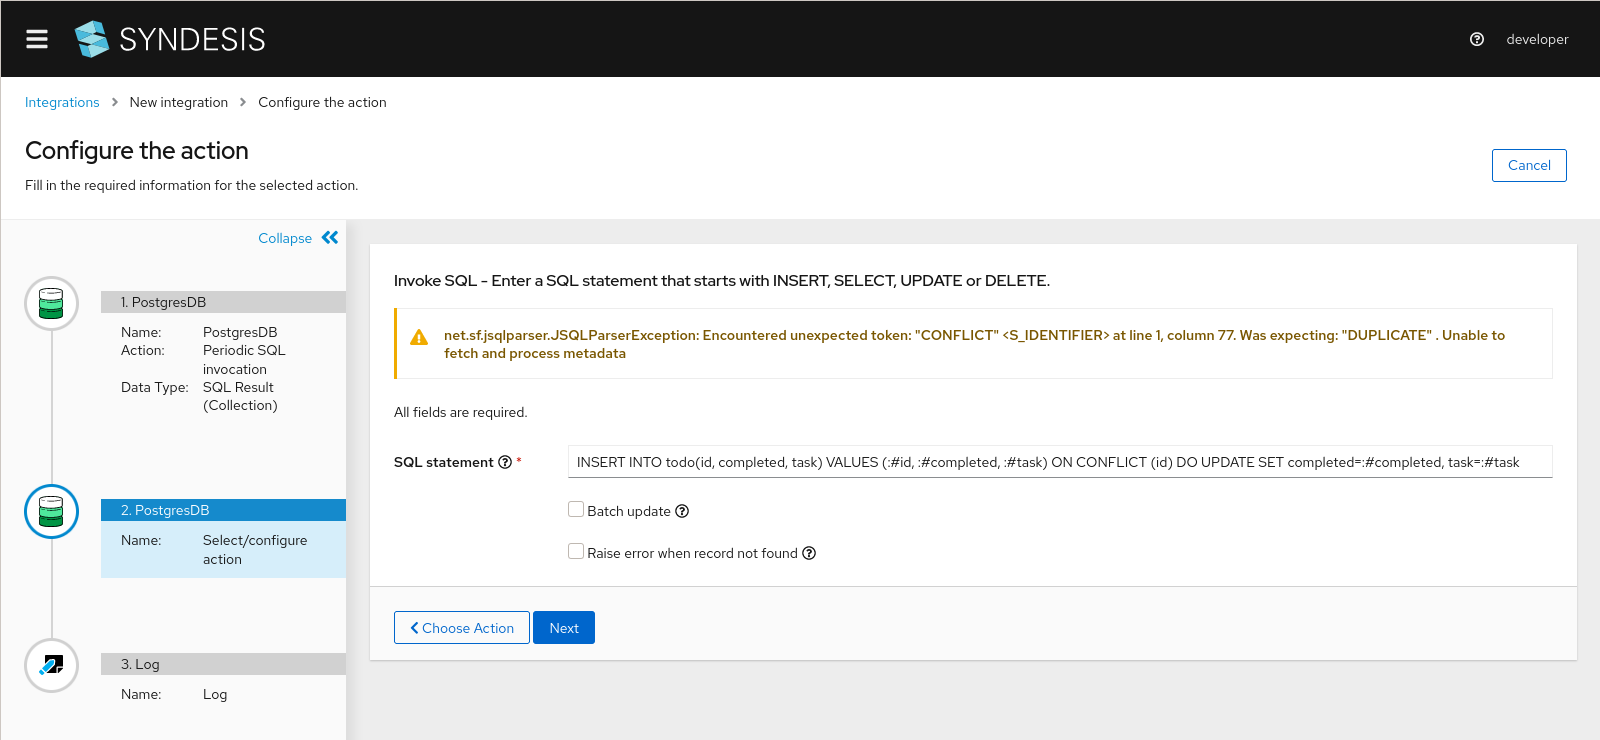Check Raise error when record not found
The width and height of the screenshot is (1600, 740).
point(576,552)
